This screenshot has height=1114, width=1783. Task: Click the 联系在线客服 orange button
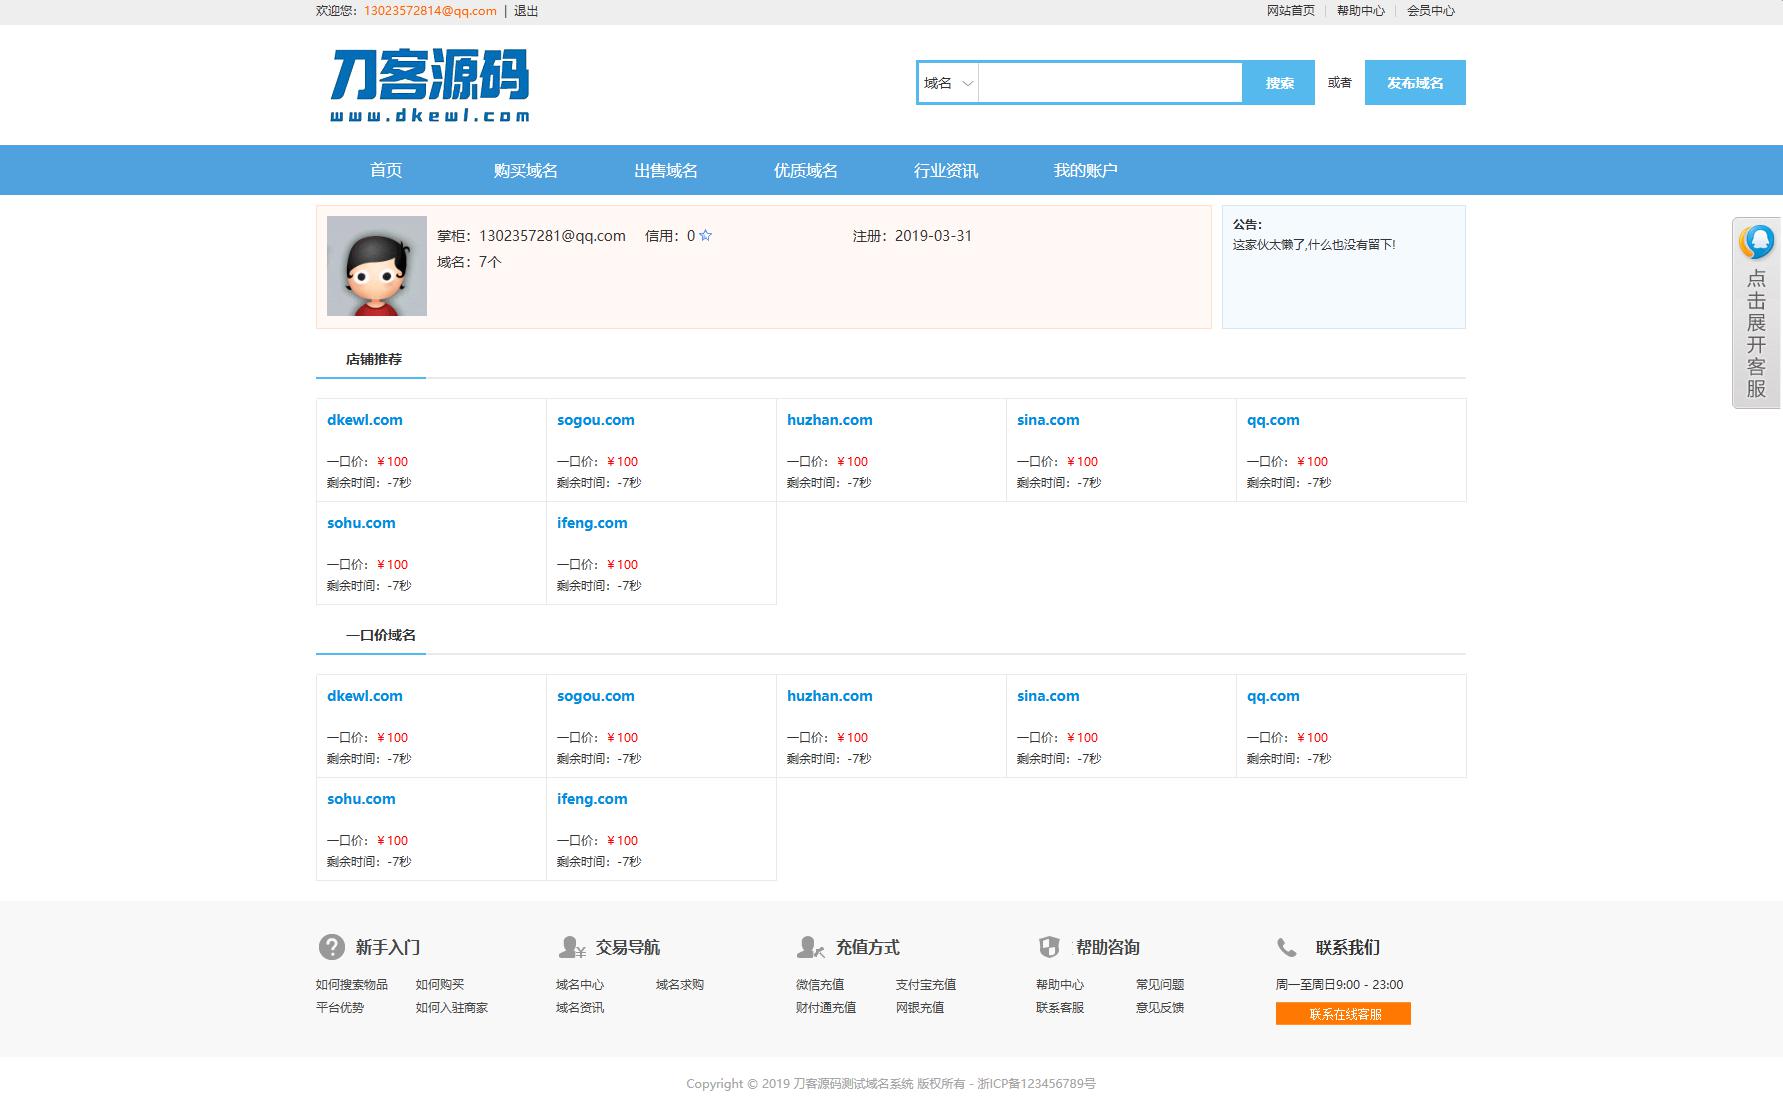[x=1343, y=1014]
